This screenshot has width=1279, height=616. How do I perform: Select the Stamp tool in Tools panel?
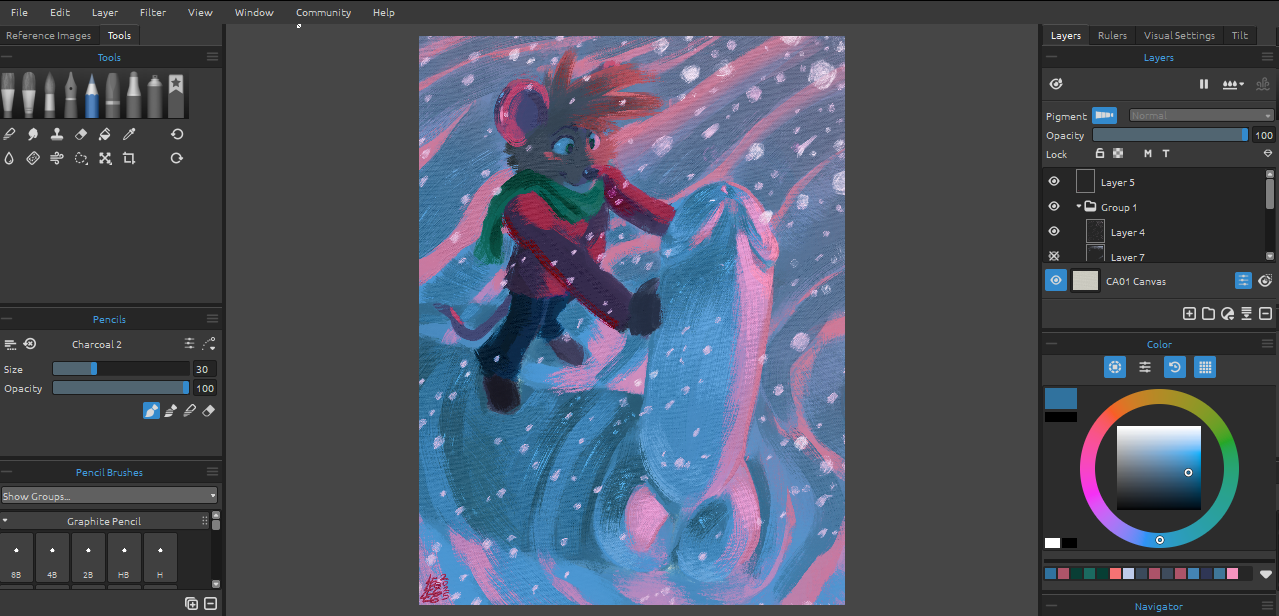click(57, 134)
